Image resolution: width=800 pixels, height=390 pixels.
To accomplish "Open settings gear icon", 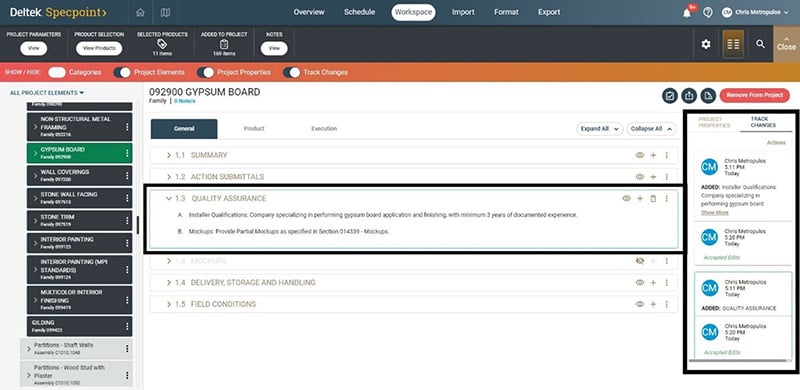I will coord(706,44).
